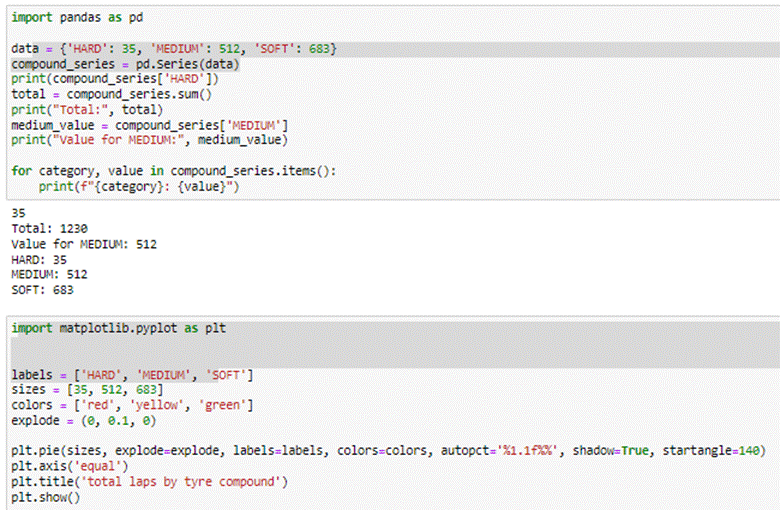
Task: Click the 'SOFT: 683' output line
Action: click(x=42, y=290)
